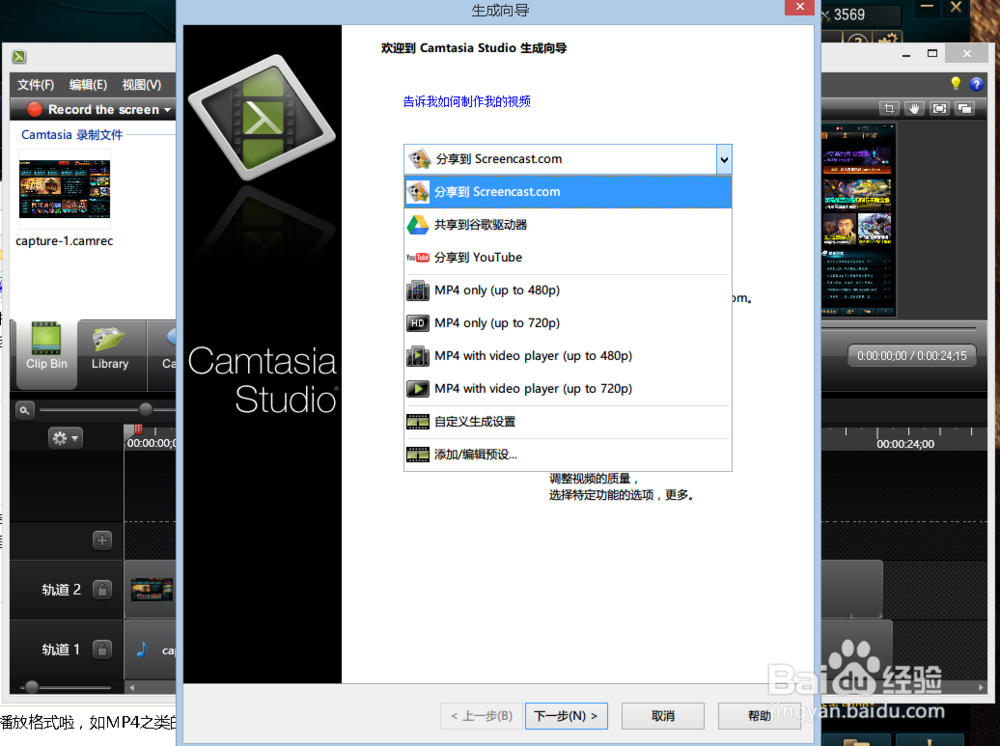This screenshot has width=1000, height=746.
Task: Choose 共享到谷歌驱动器 option
Action: click(568, 224)
